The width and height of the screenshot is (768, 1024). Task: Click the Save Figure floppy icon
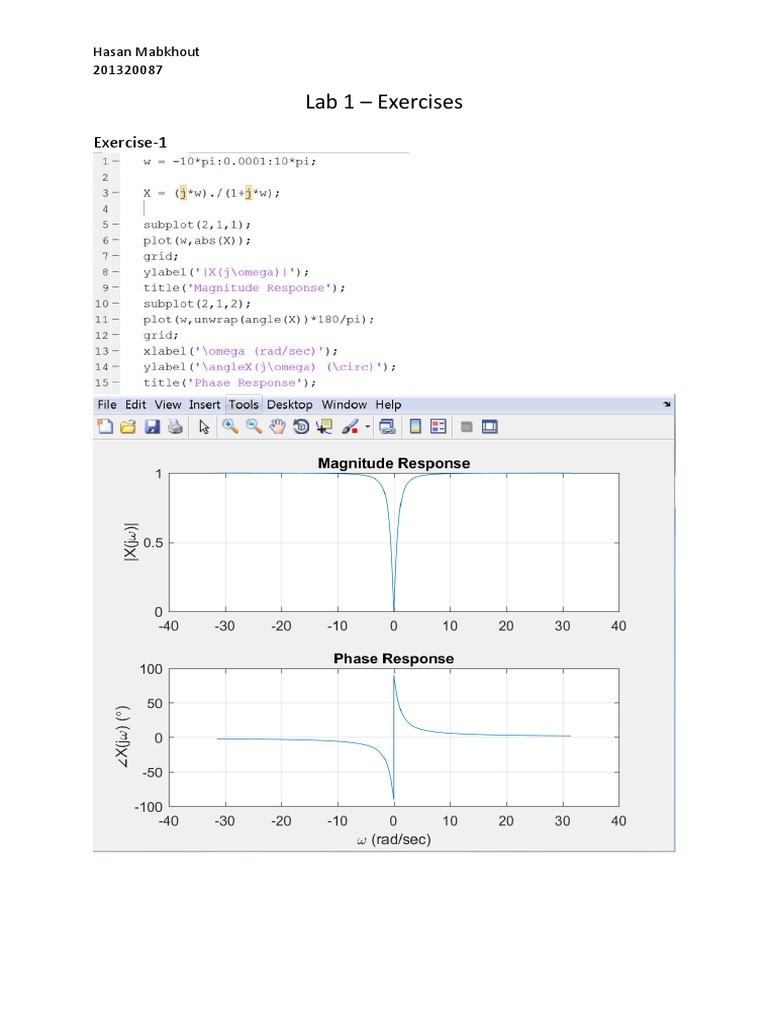(152, 426)
